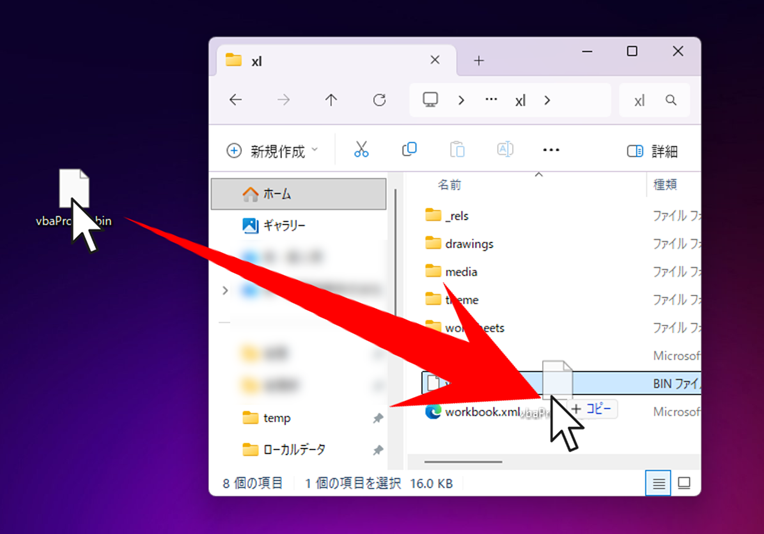Image resolution: width=764 pixels, height=534 pixels.
Task: Click the pin icon beside ローカルデータ
Action: [378, 450]
